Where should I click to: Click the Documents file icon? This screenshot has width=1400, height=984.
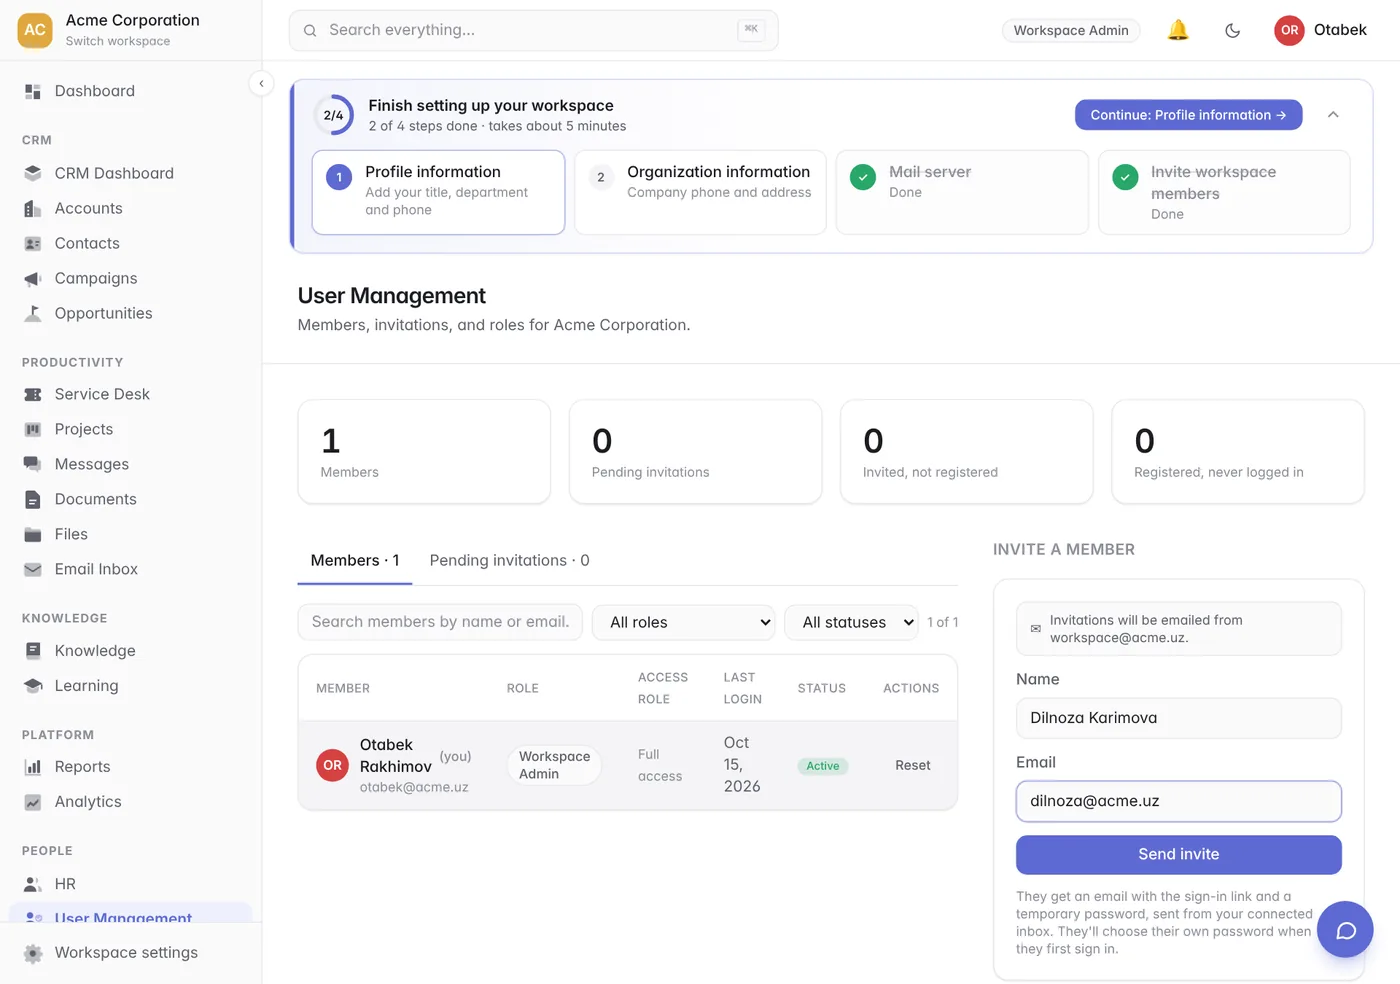pos(33,499)
